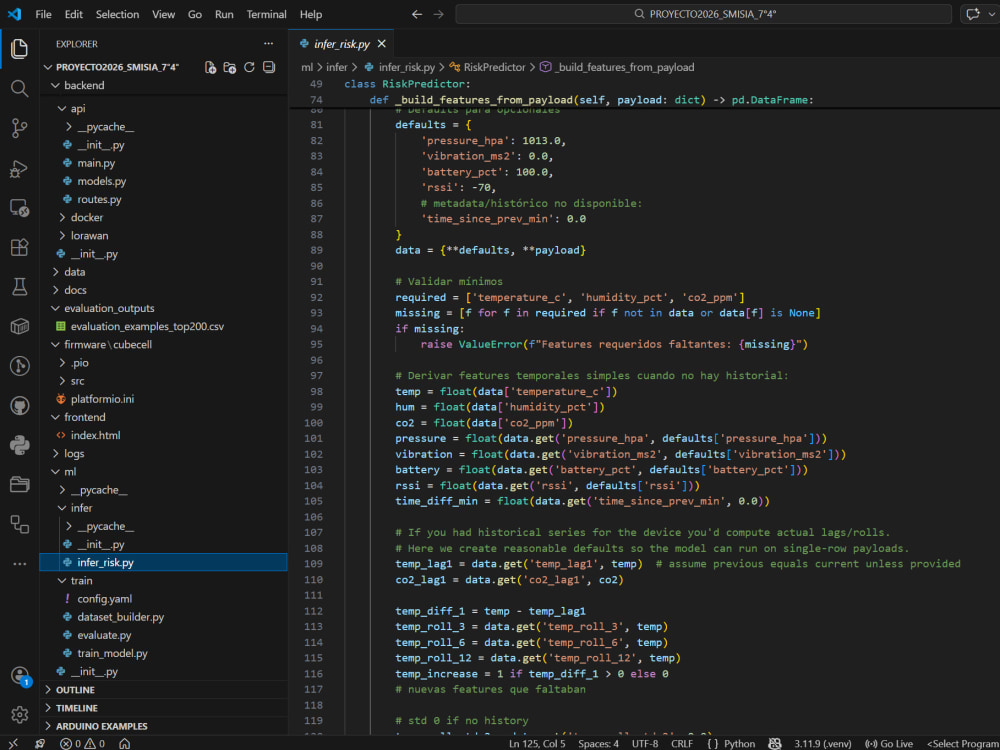Image resolution: width=1000 pixels, height=750 pixels.
Task: Collapse all folders in Explorer
Action: click(x=269, y=68)
